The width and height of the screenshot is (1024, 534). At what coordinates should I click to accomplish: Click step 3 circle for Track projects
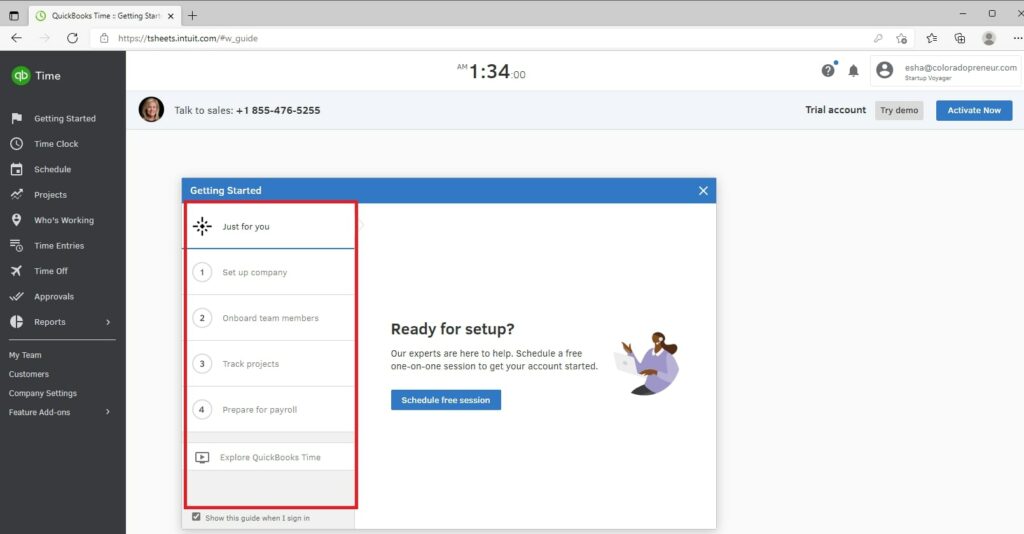click(x=202, y=364)
